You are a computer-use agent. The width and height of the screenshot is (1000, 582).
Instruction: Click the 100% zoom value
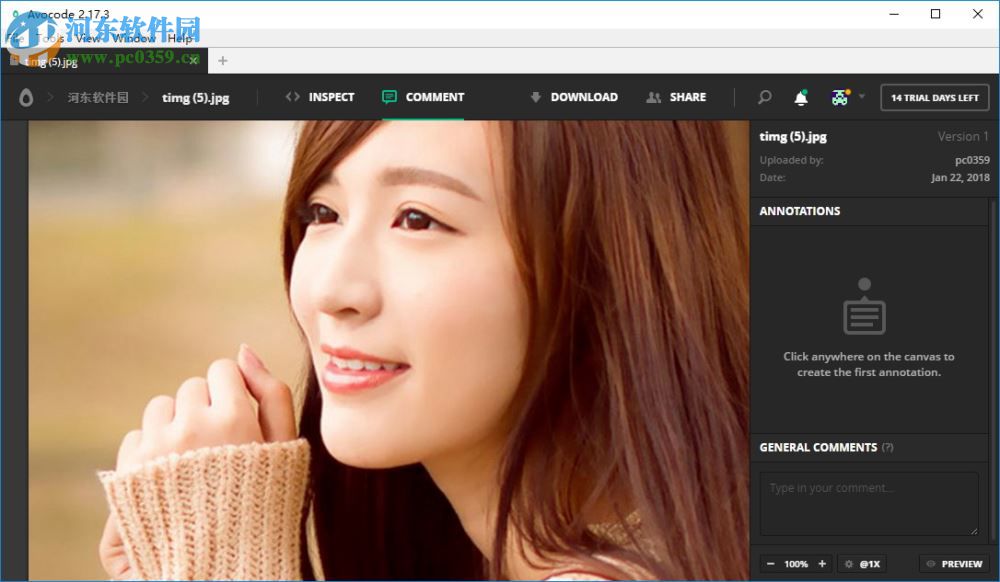click(796, 564)
